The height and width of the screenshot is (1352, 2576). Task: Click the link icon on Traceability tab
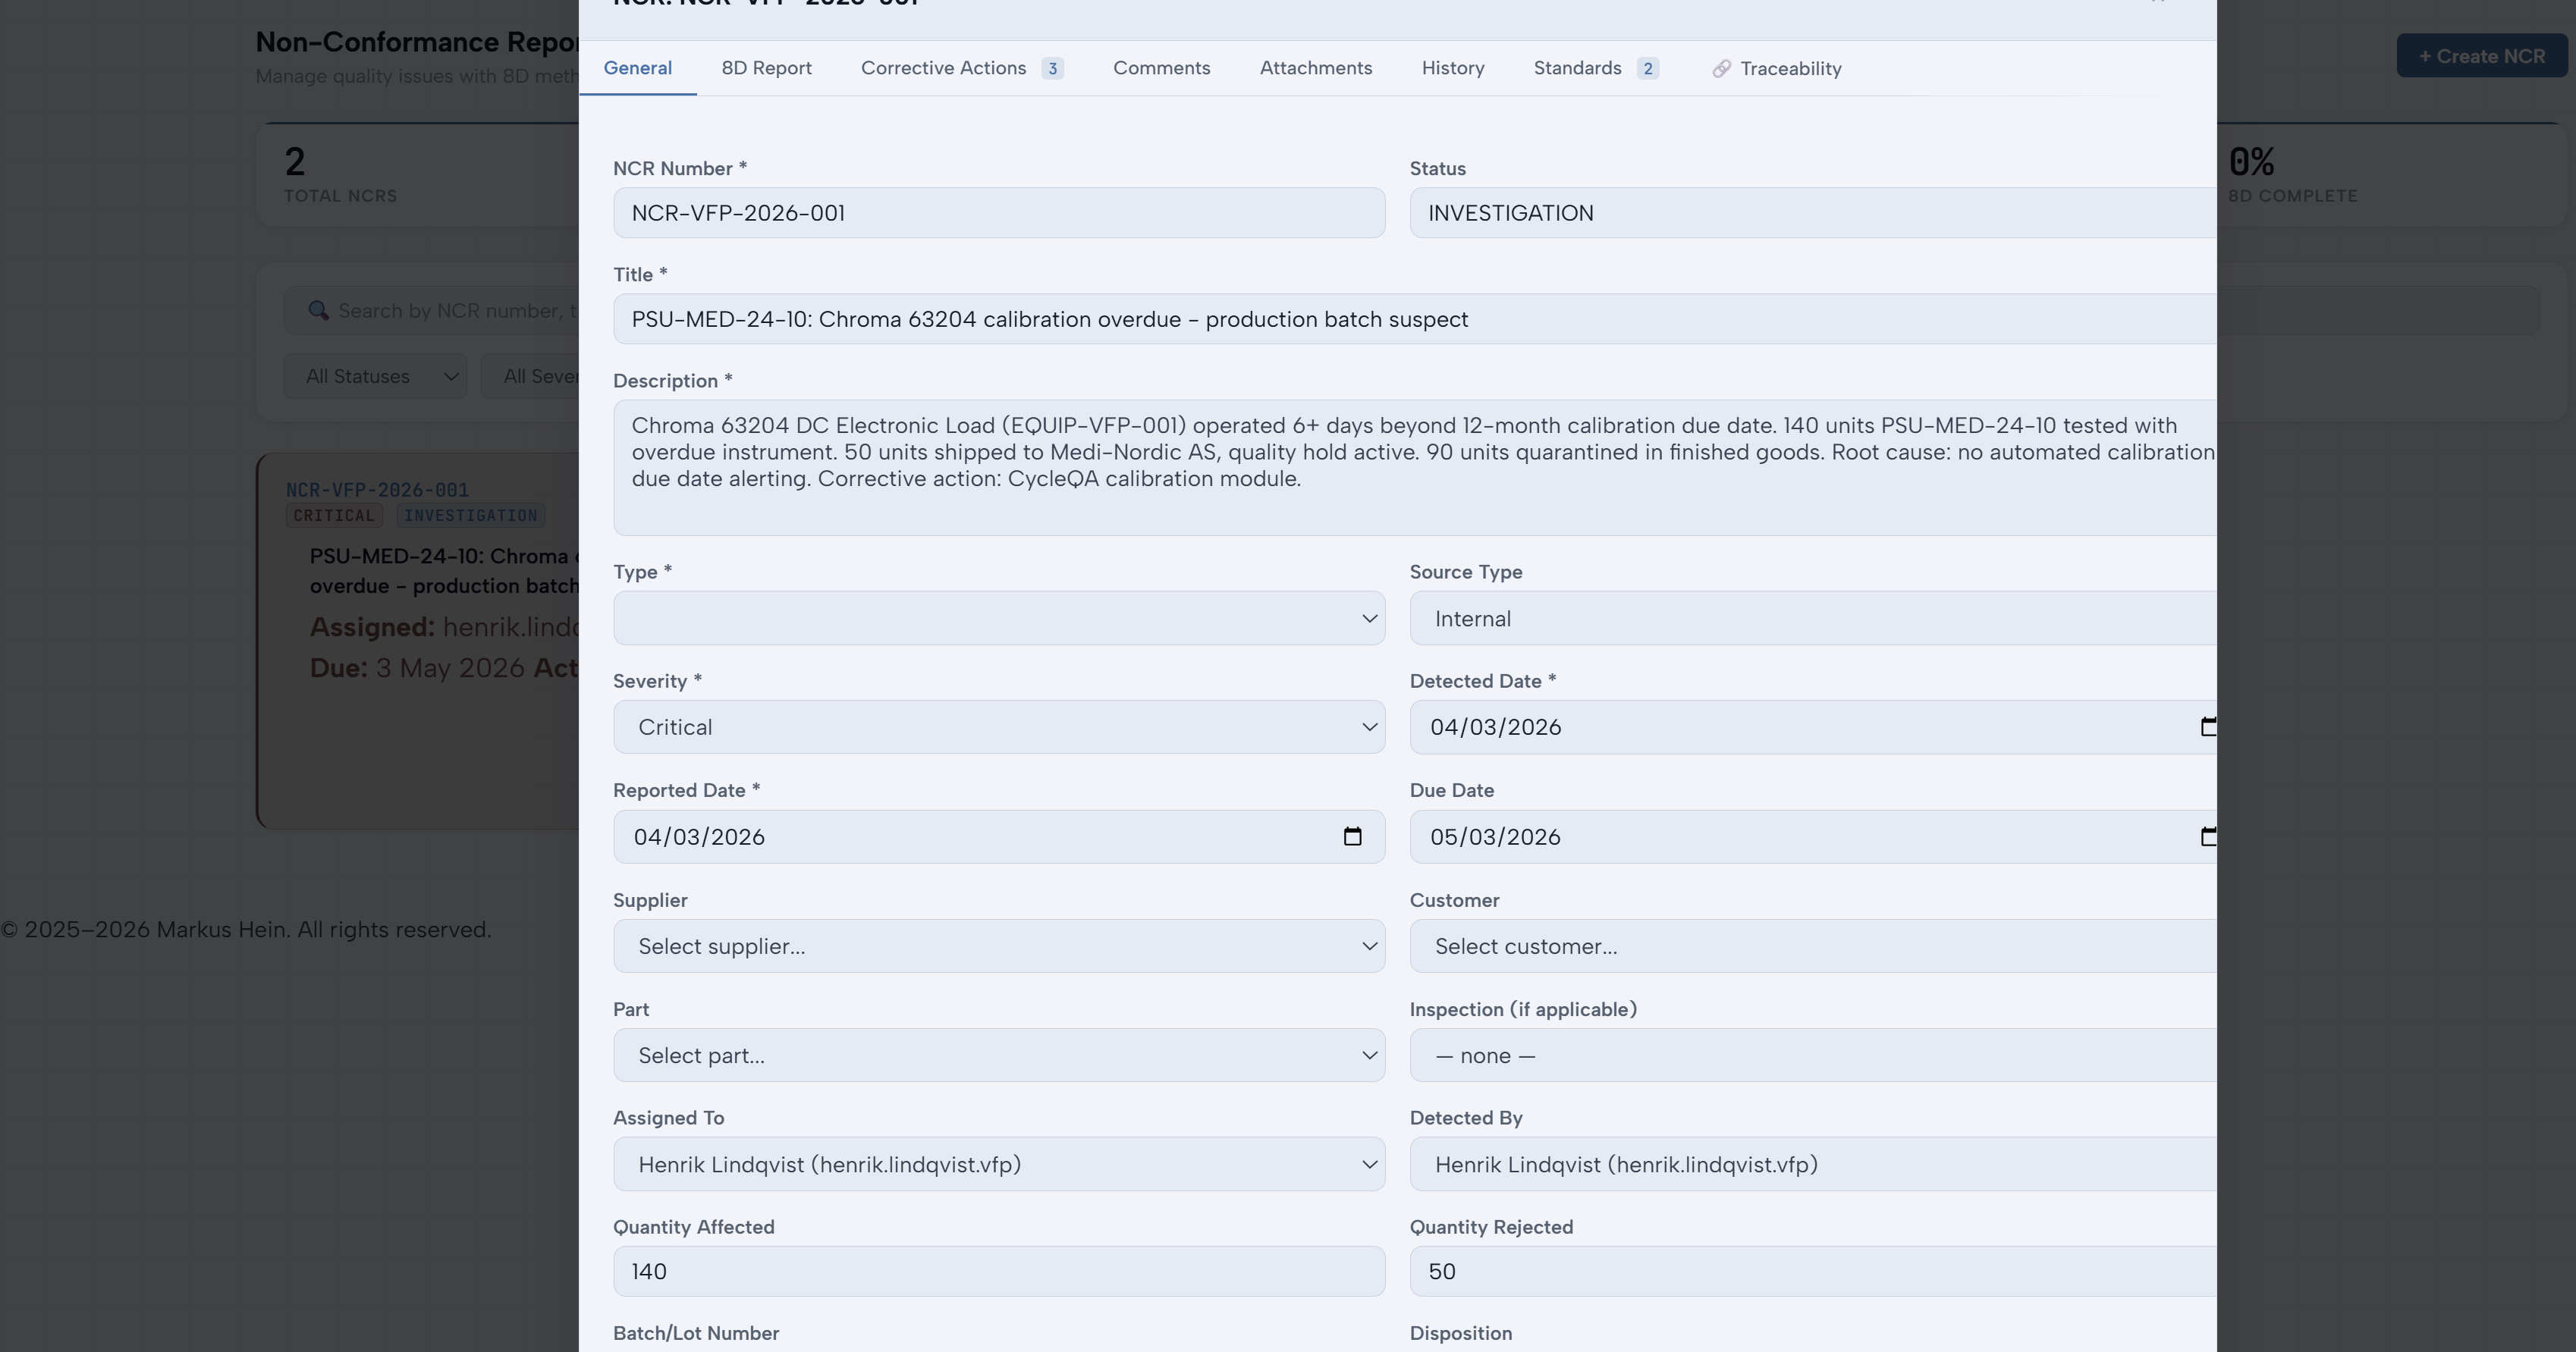[1721, 68]
